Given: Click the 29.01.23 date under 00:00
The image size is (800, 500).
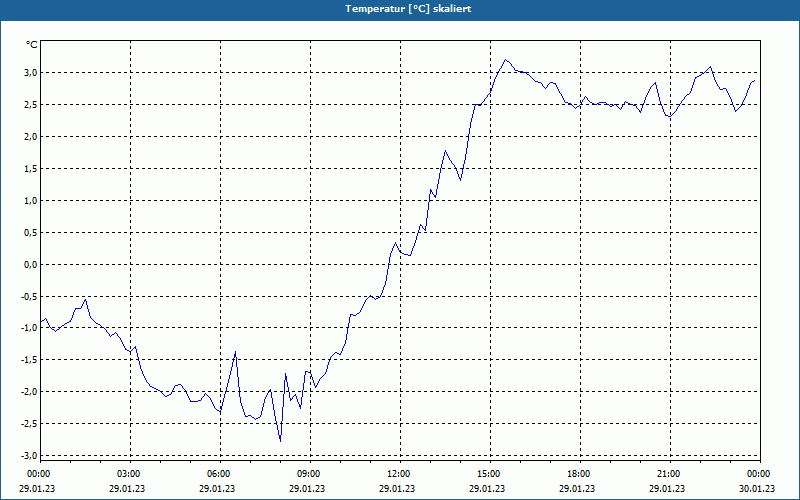Looking at the screenshot, I should pos(37,488).
